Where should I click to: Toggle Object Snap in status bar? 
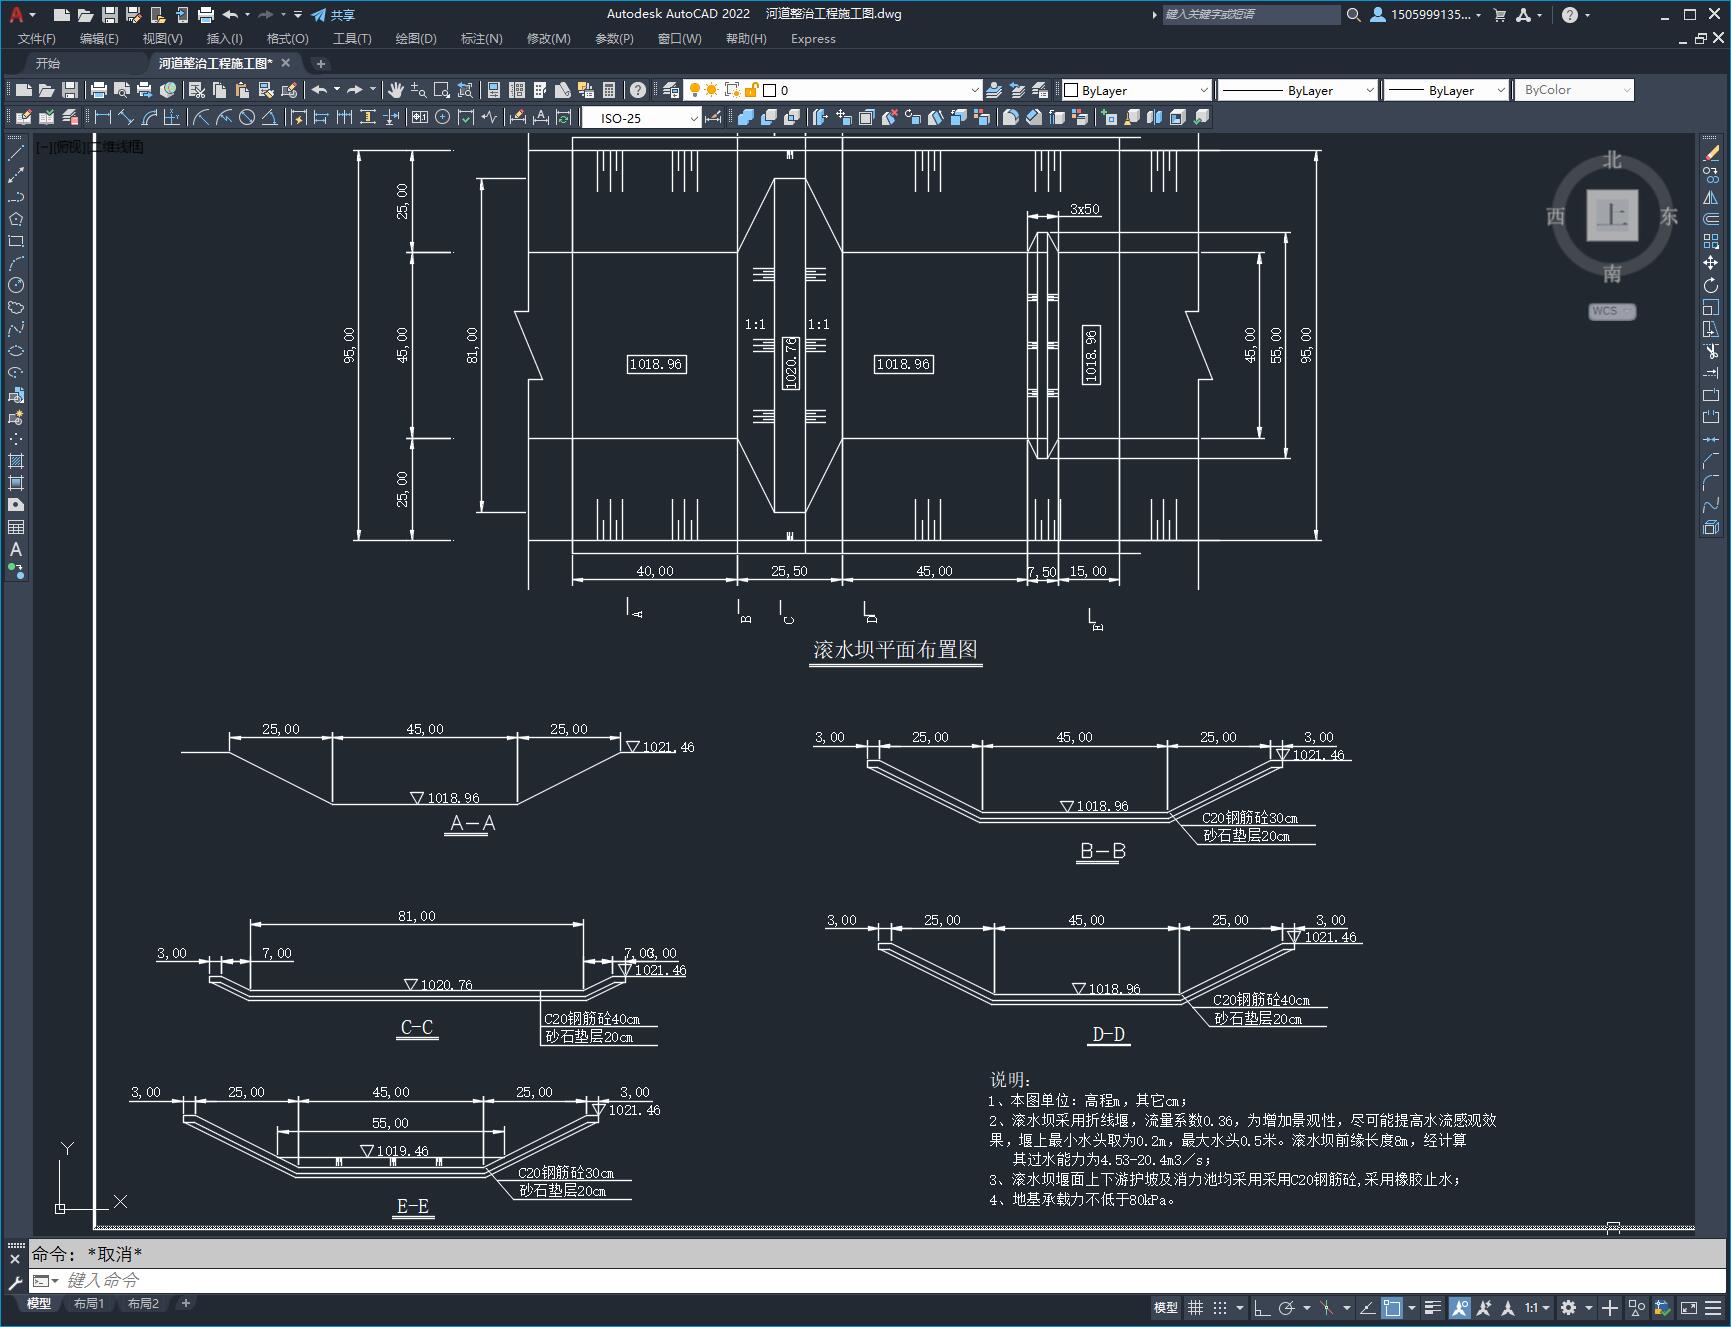point(1392,1307)
